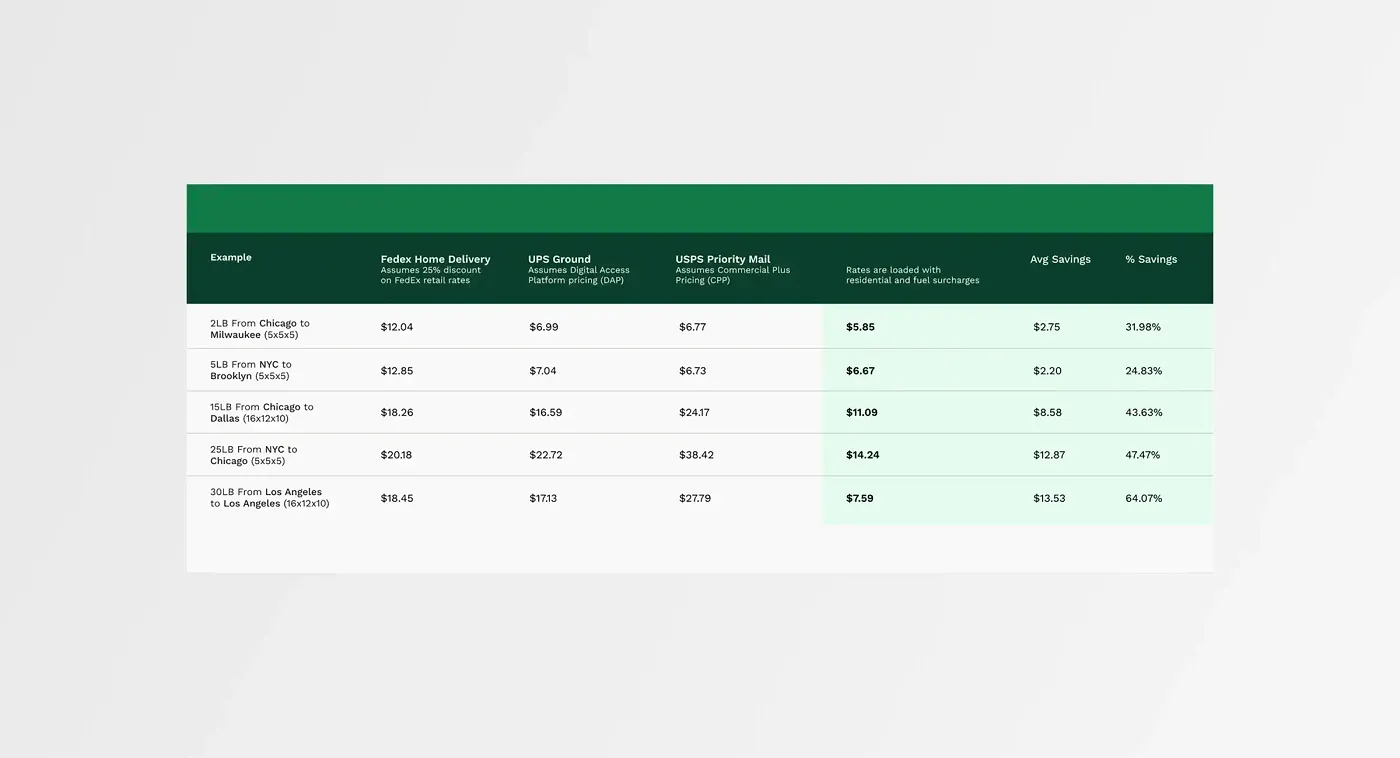Select the savings percentage "24.83%"
This screenshot has width=1400, height=758.
coord(1144,371)
